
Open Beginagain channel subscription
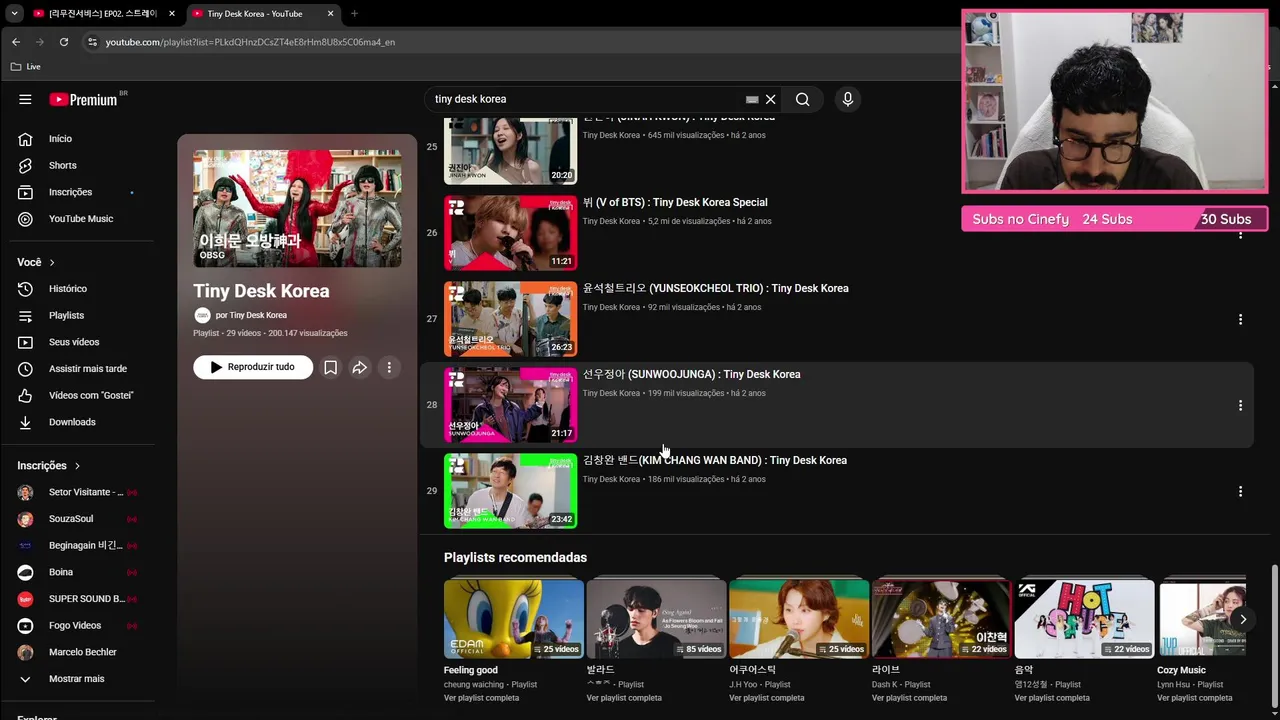[78, 546]
